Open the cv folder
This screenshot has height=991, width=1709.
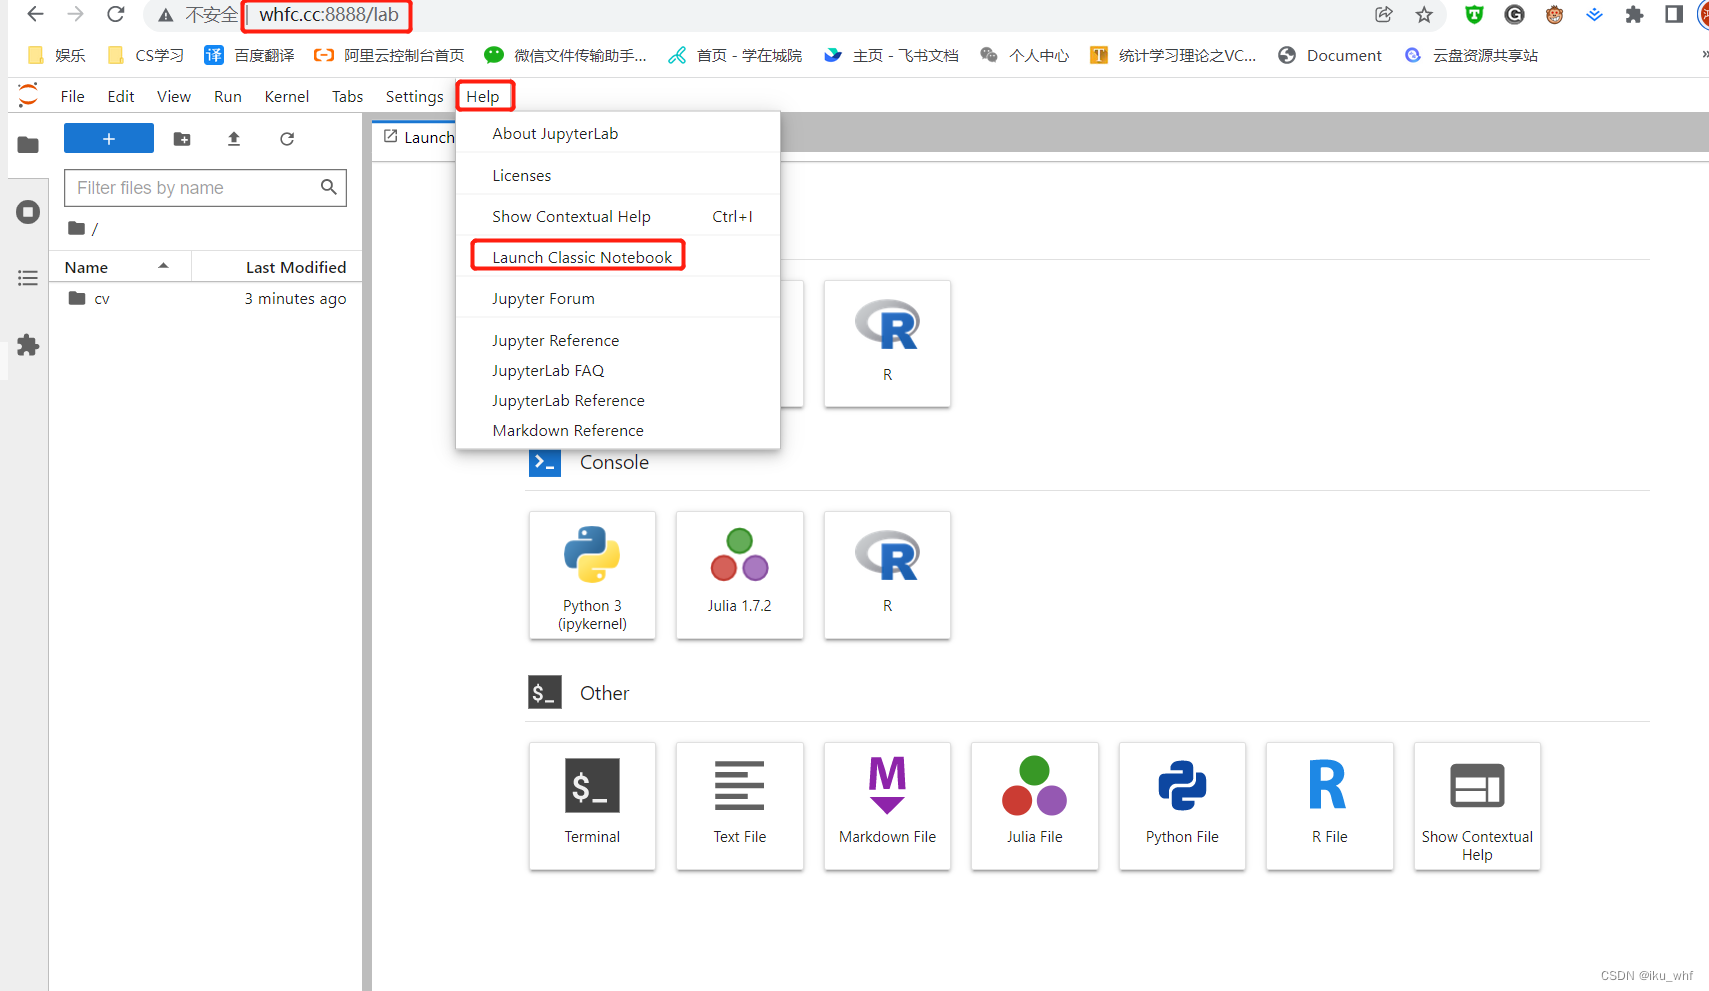pyautogui.click(x=206, y=299)
